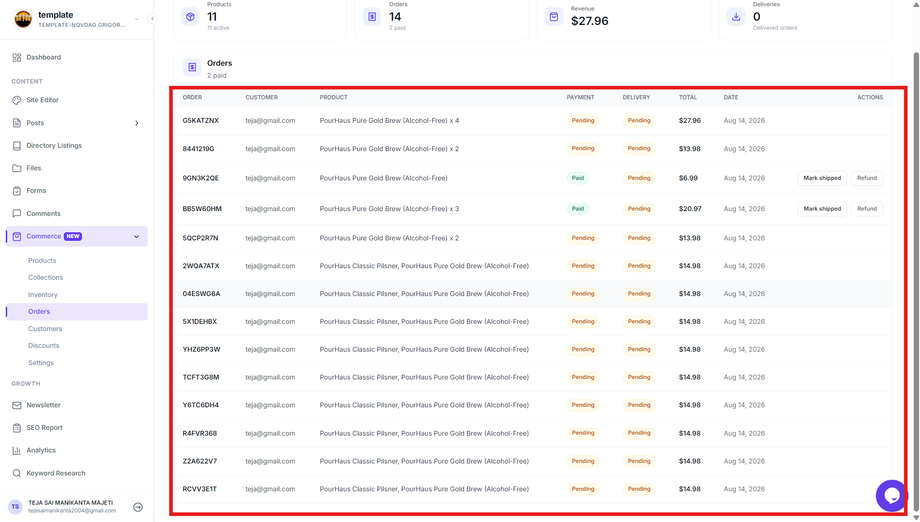Open Site Editor link
The image size is (920, 522).
(x=42, y=100)
